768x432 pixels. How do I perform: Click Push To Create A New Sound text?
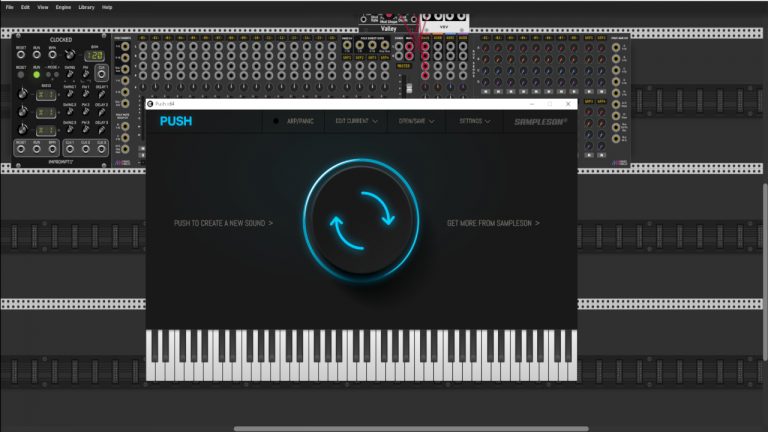(x=223, y=223)
